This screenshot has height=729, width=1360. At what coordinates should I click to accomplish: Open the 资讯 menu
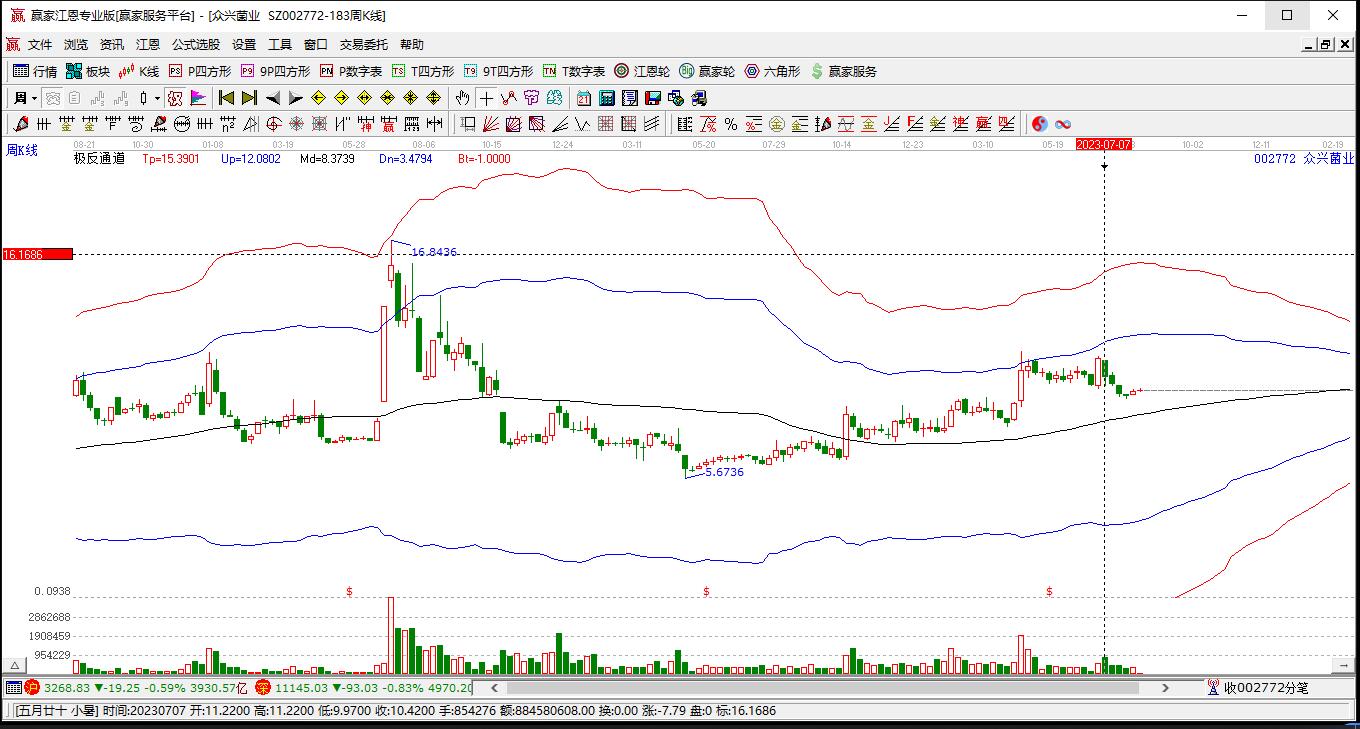[x=112, y=45]
